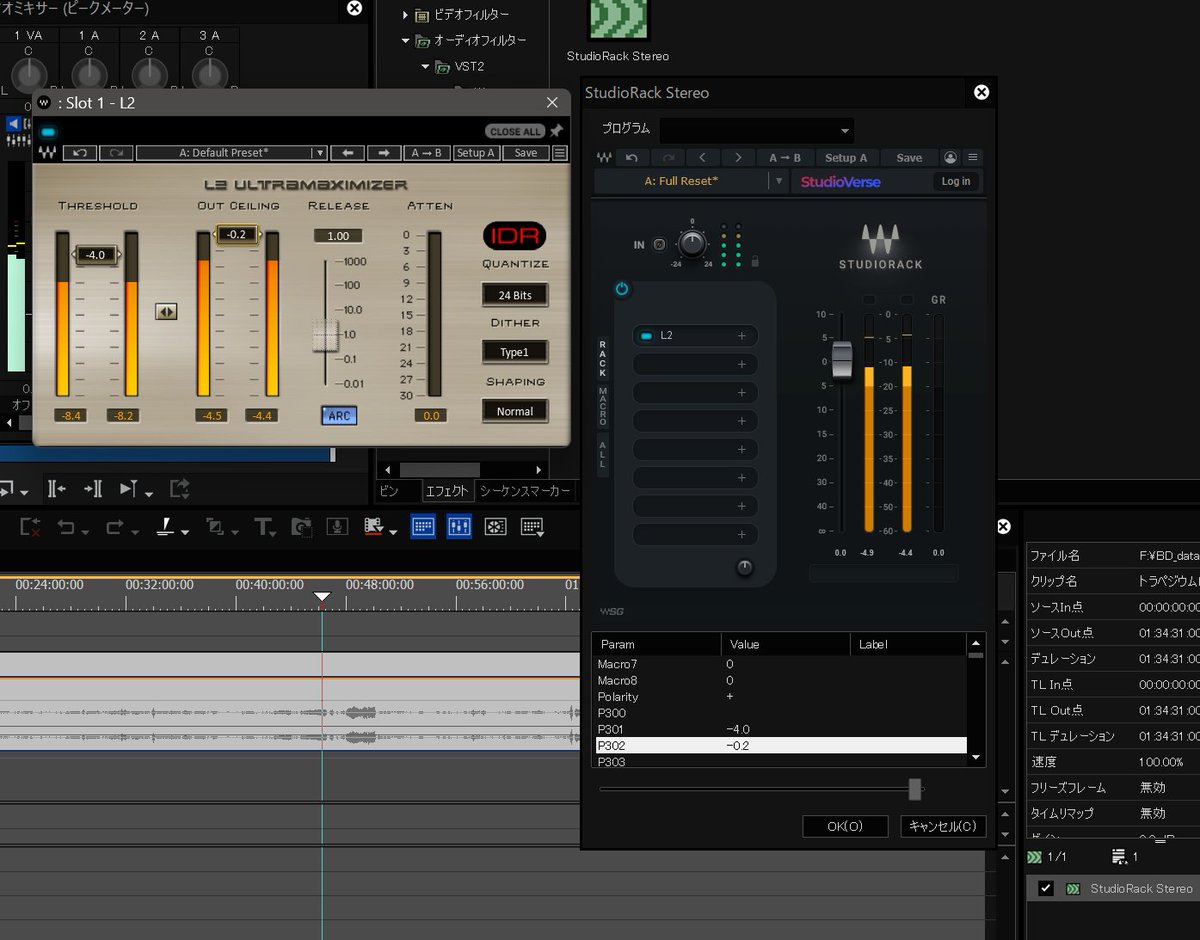This screenshot has width=1200, height=940.
Task: Select the RACK vertical tab
Action: (603, 358)
